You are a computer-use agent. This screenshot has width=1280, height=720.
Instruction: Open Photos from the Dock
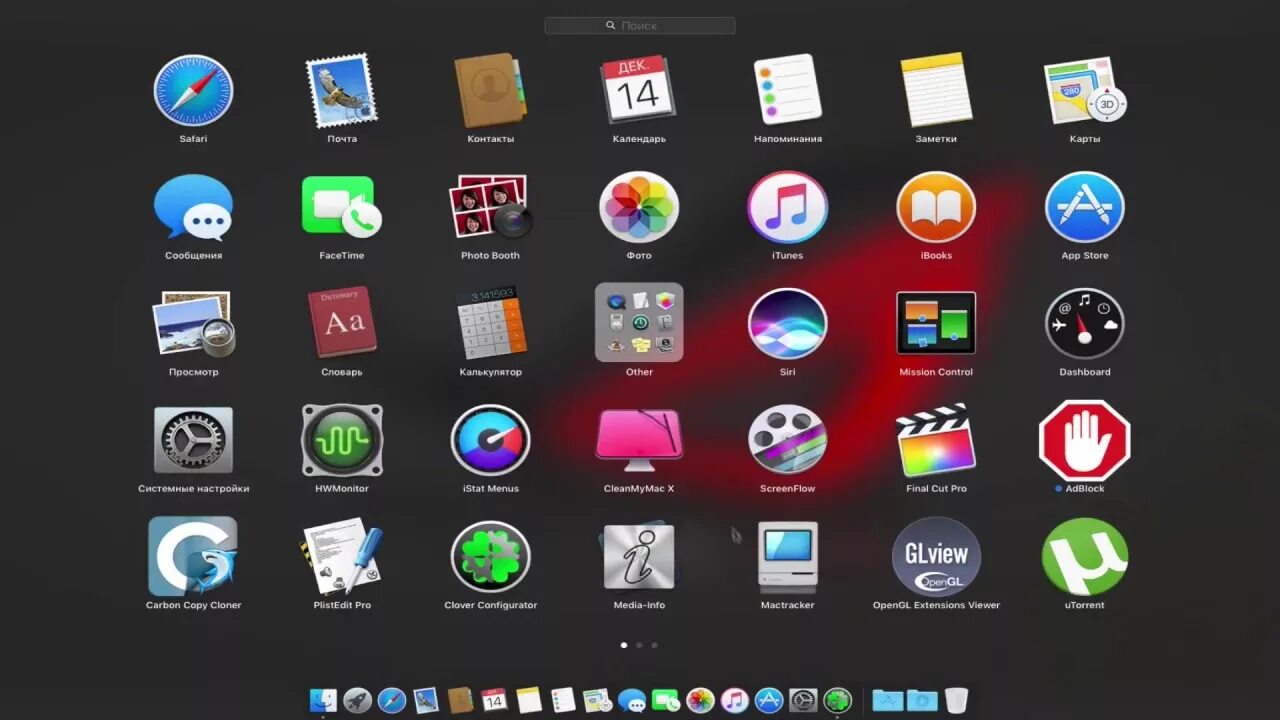[700, 700]
